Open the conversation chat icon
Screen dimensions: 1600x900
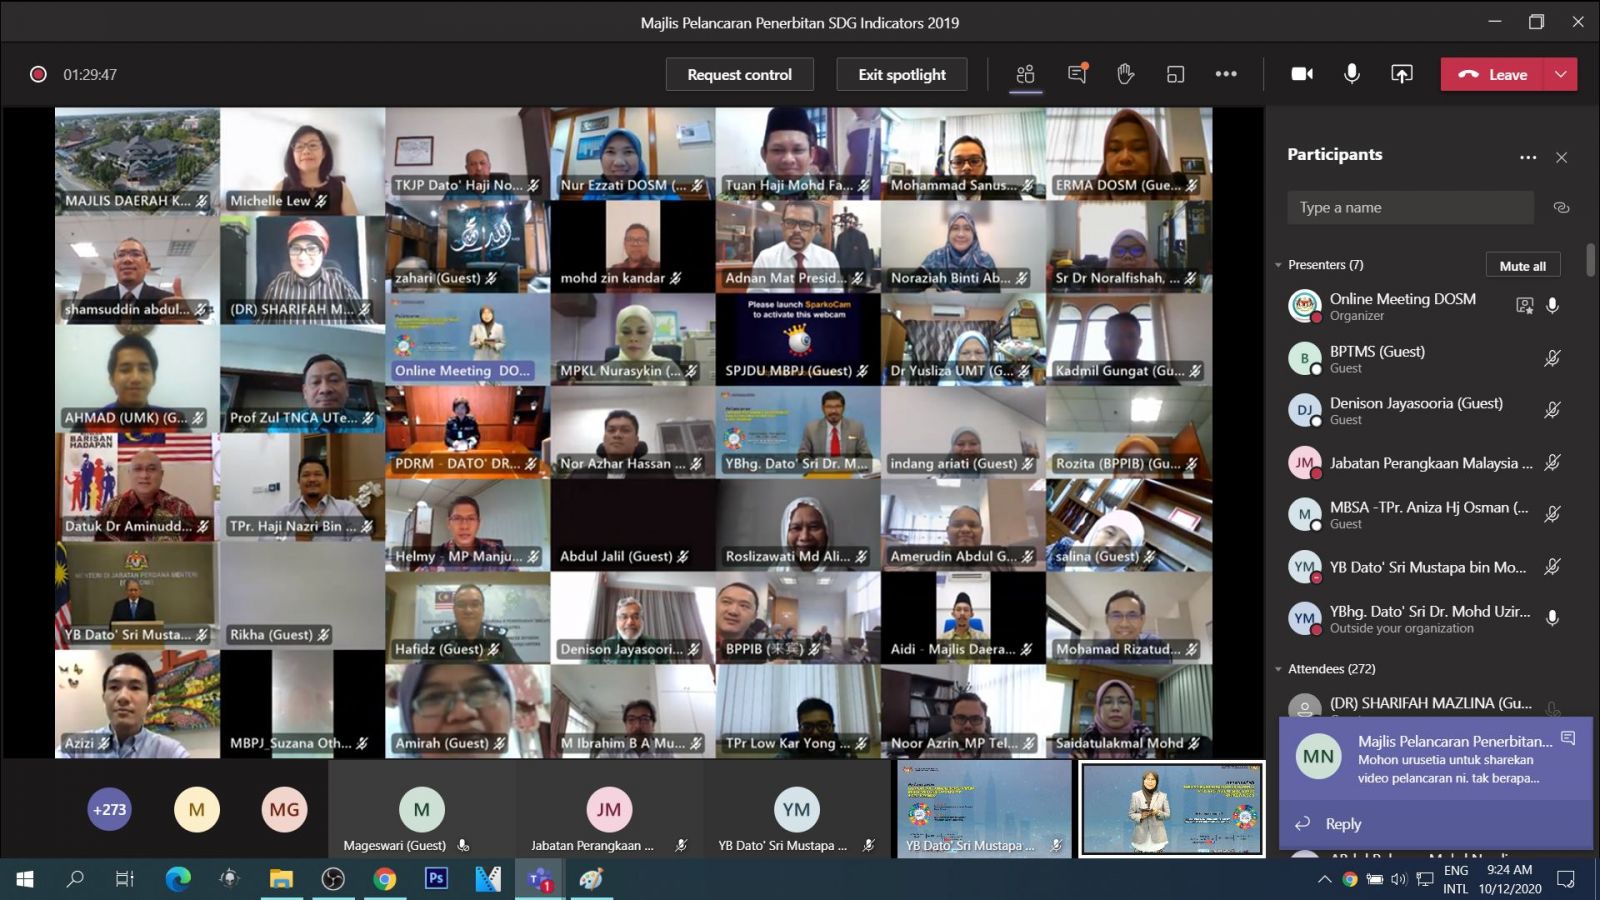(1077, 74)
